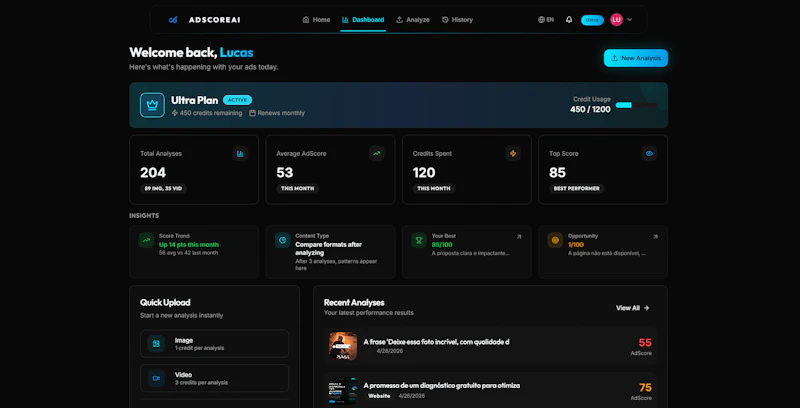Click the Content Type pie icon

click(283, 240)
